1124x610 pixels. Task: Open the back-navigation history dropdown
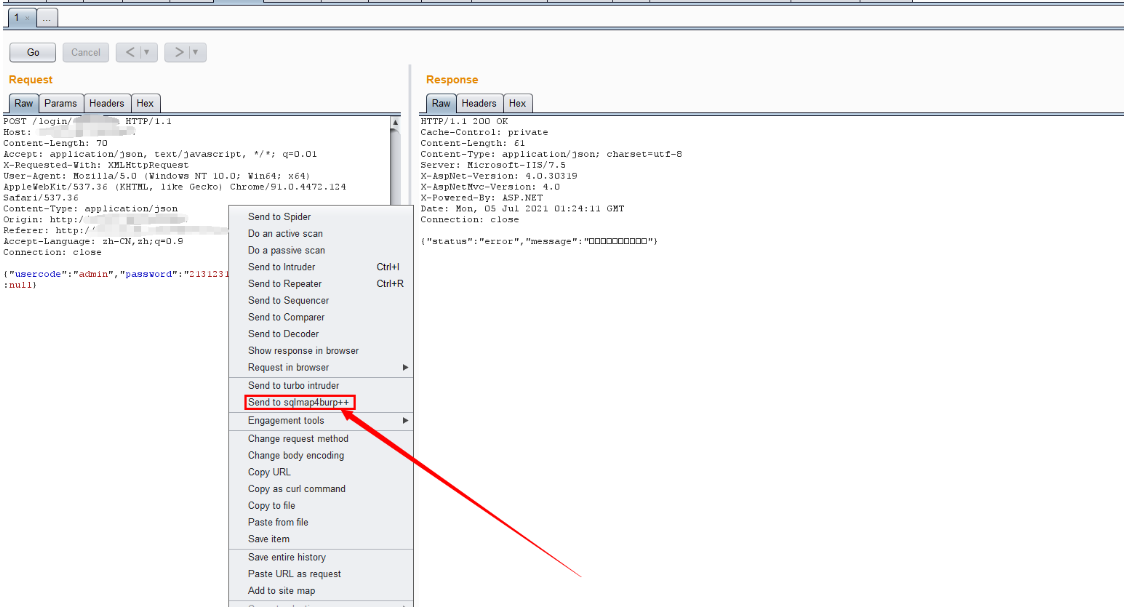click(x=146, y=52)
